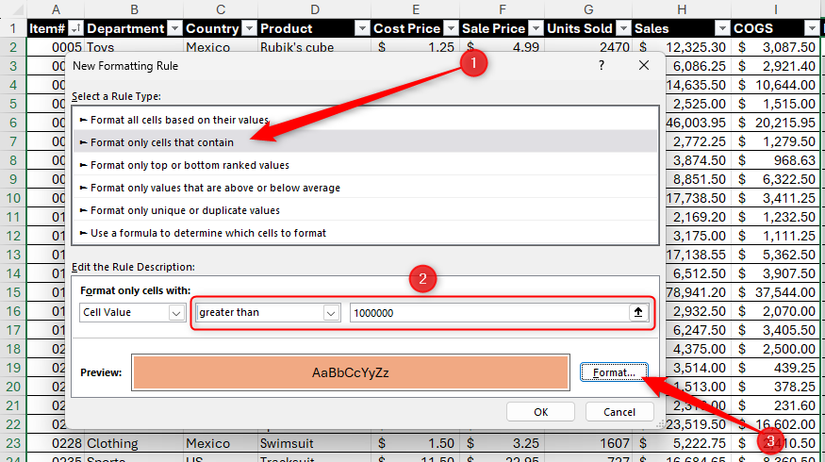The height and width of the screenshot is (462, 825).
Task: Open the Product column filter dropdown
Action: point(362,28)
